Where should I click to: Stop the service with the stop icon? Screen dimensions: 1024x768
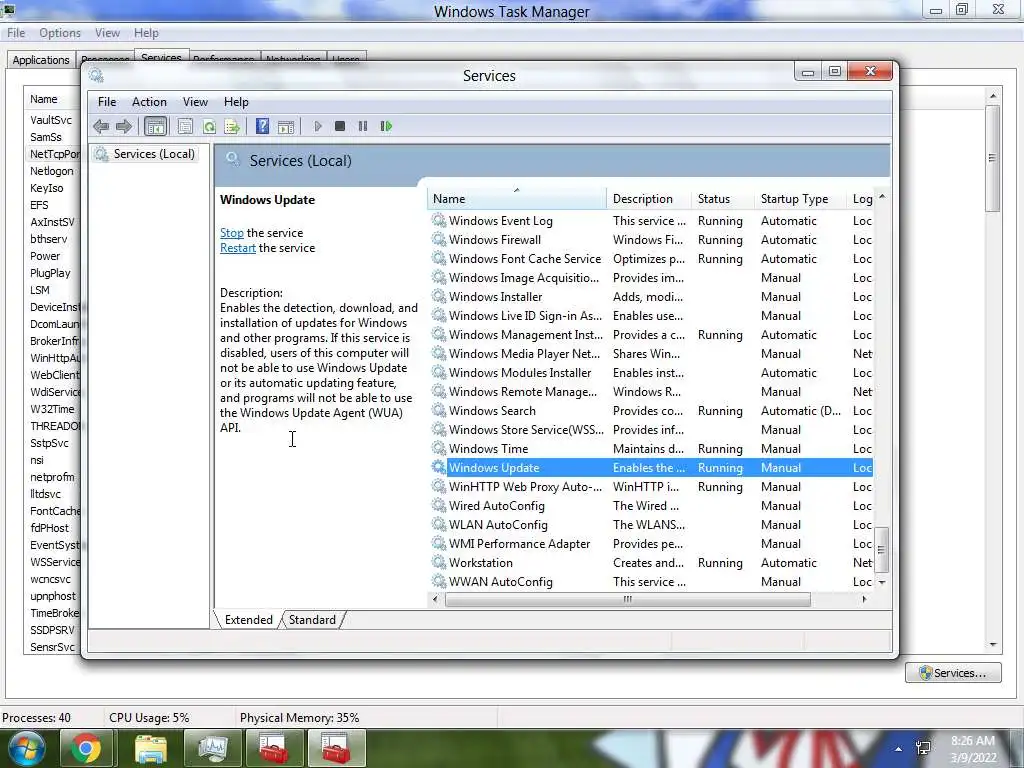(340, 126)
